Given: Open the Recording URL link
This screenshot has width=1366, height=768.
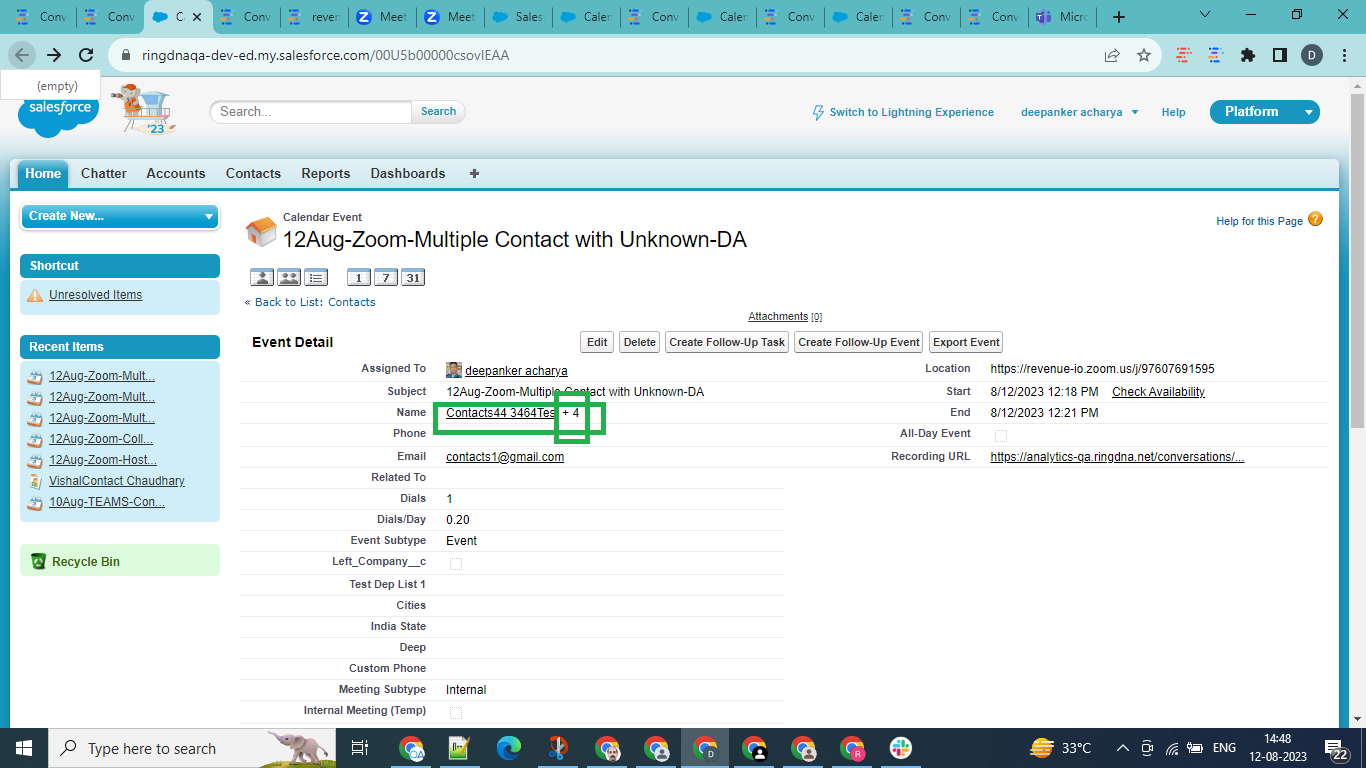Looking at the screenshot, I should [1117, 457].
